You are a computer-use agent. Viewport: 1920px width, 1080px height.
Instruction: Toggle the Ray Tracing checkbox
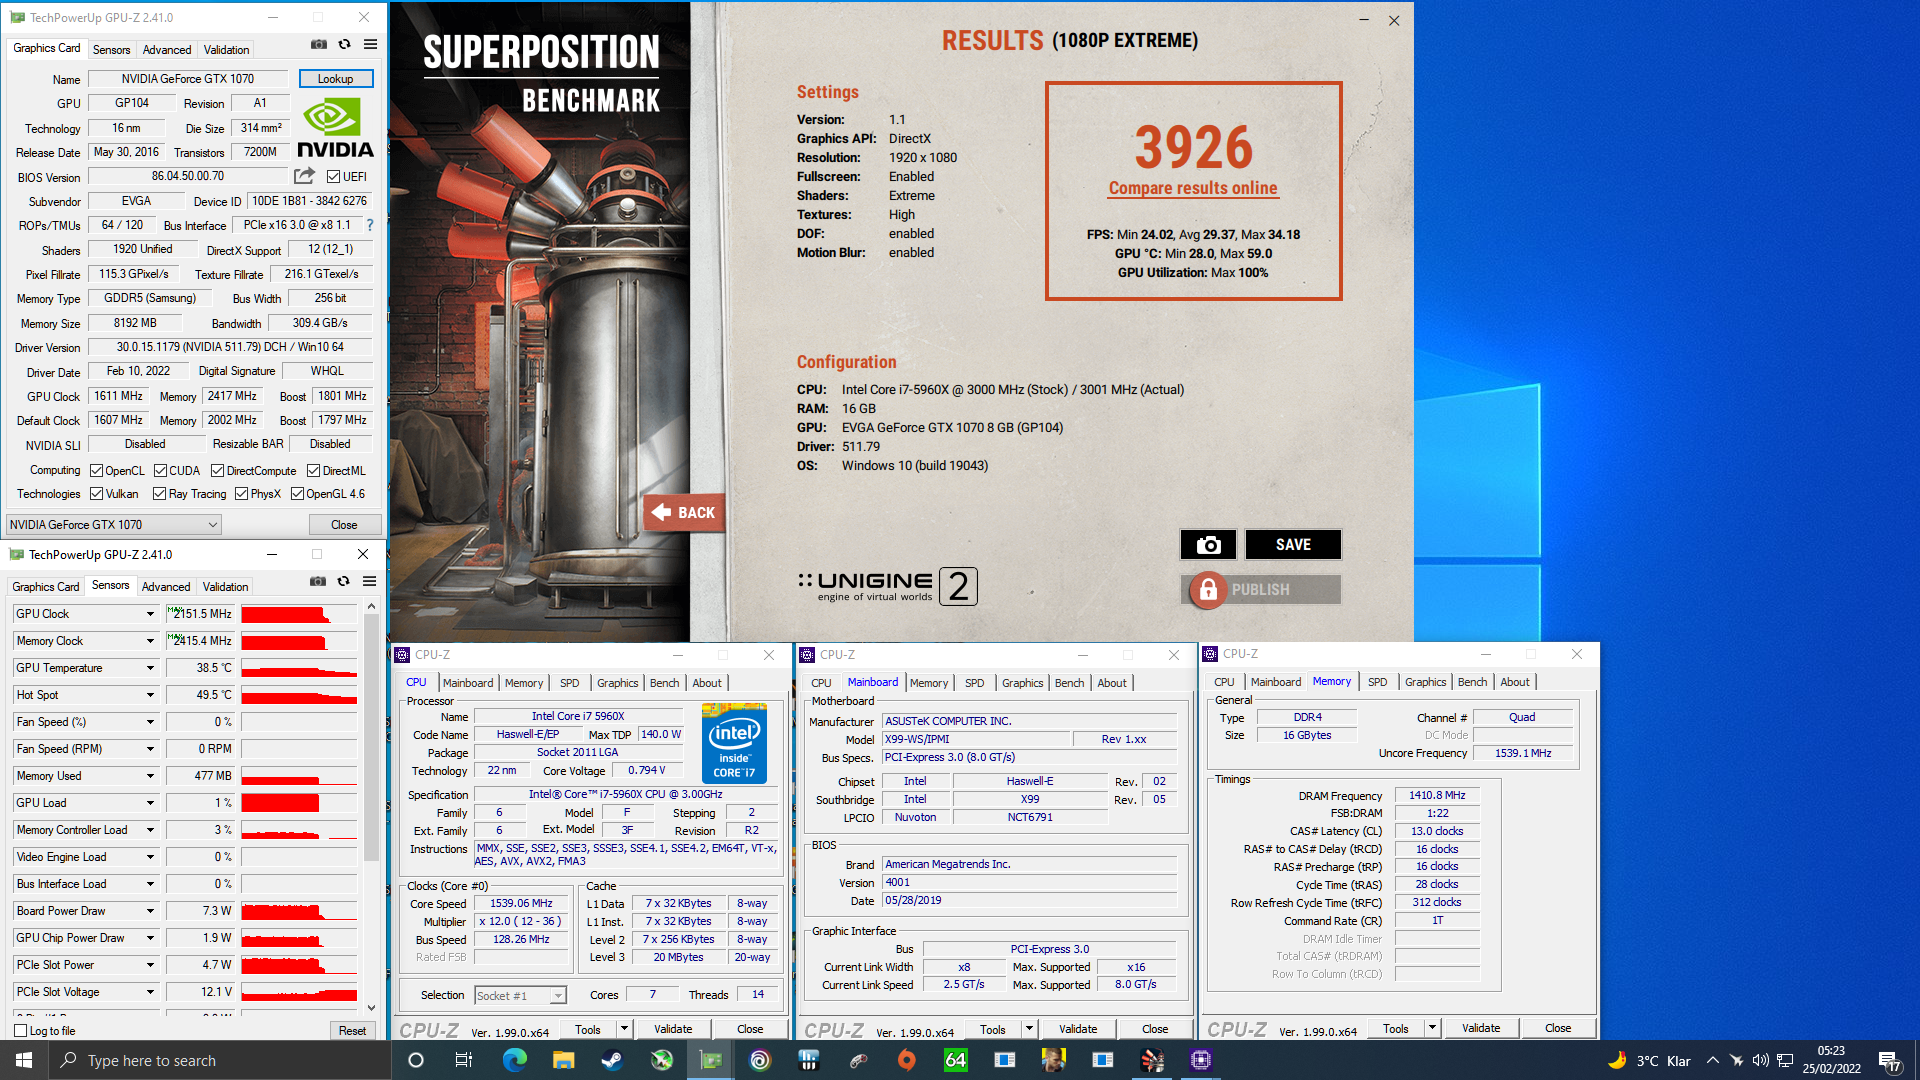[x=159, y=494]
